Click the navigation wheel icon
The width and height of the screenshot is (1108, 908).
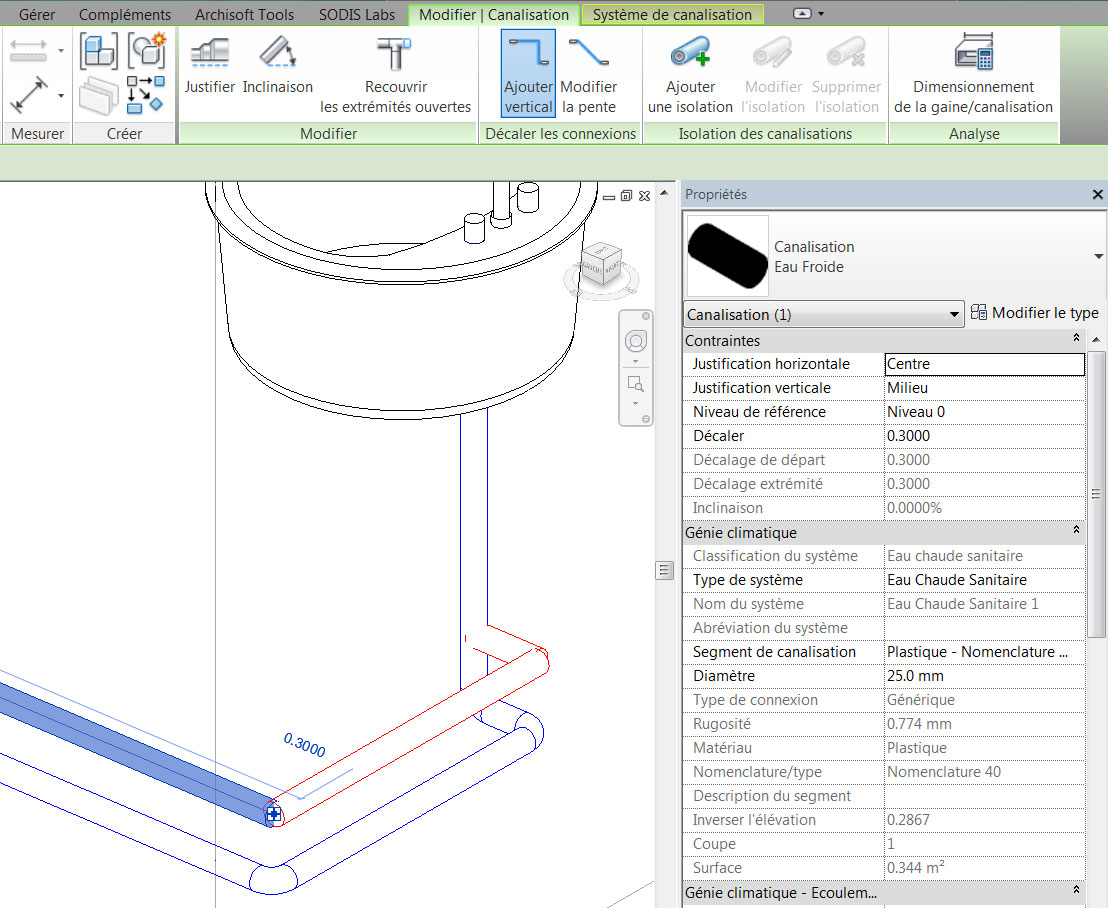click(x=636, y=342)
